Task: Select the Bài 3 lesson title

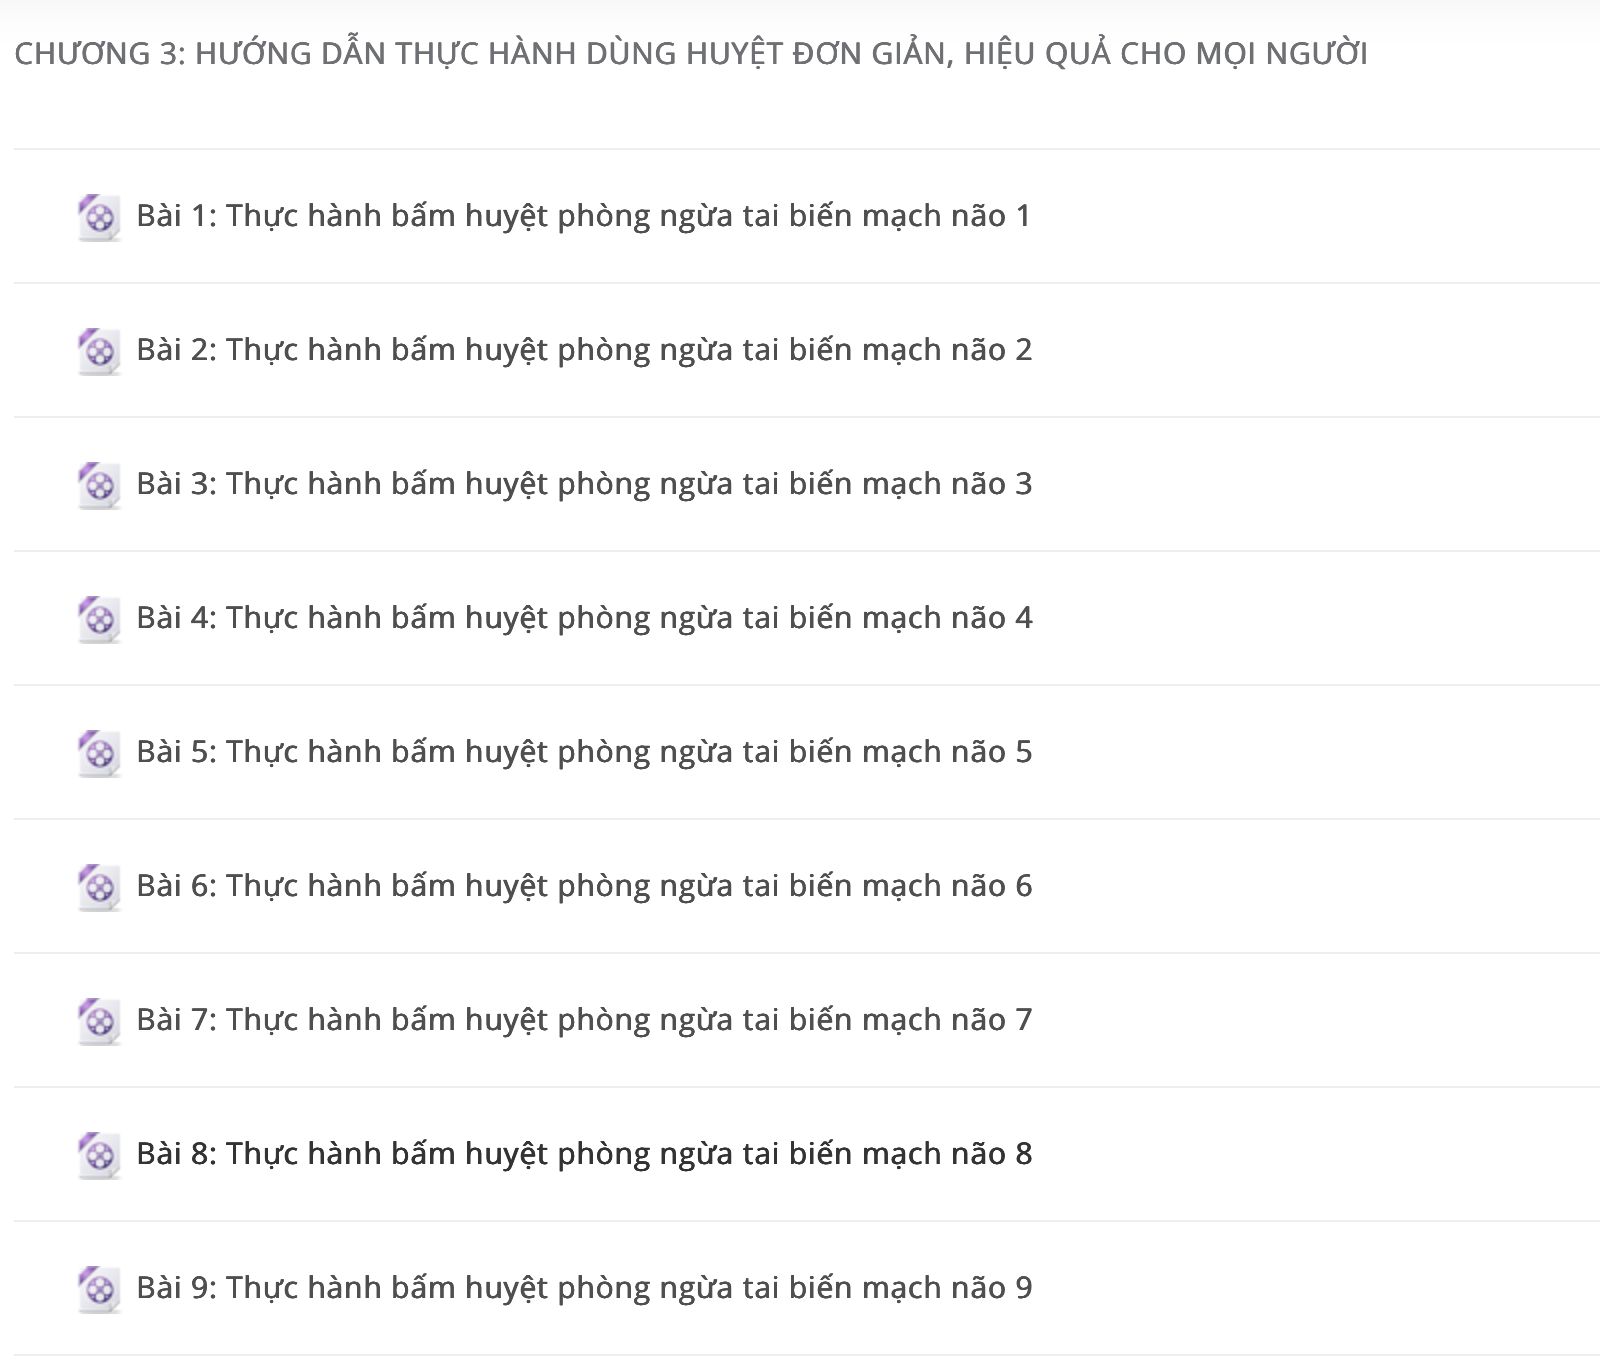Action: pos(584,484)
